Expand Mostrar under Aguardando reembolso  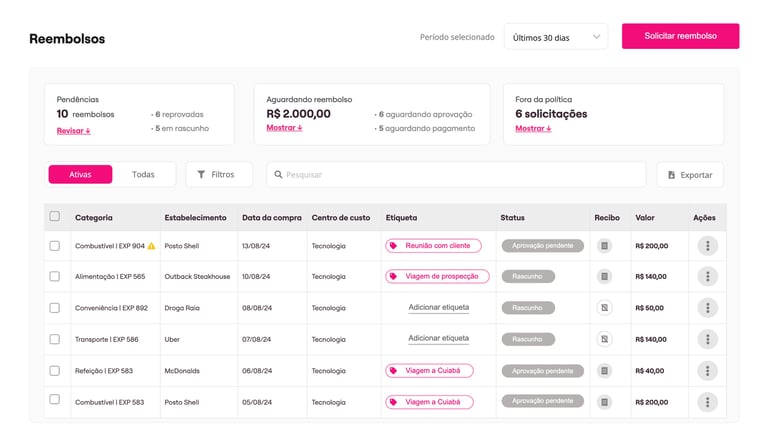(283, 128)
